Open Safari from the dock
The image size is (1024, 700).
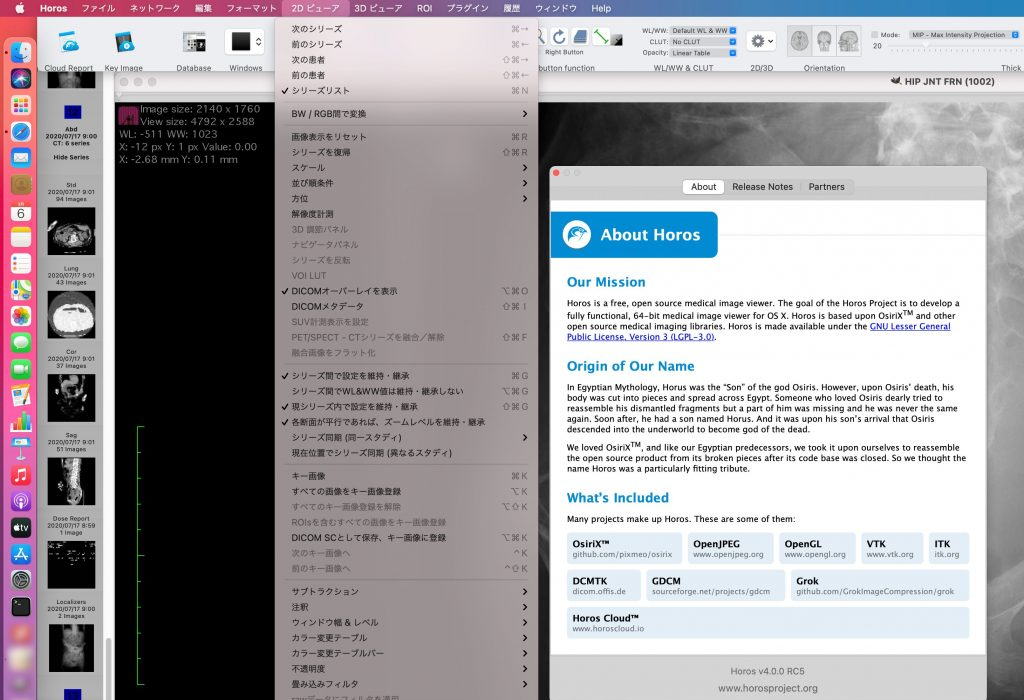coord(21,131)
